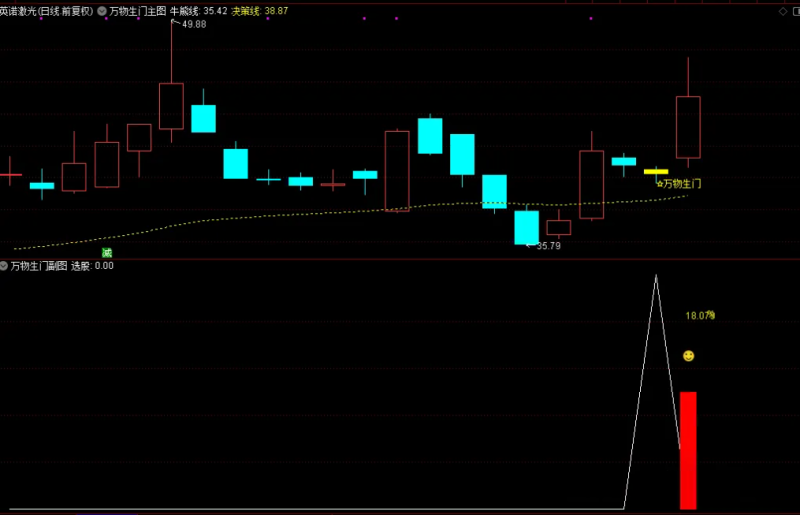The width and height of the screenshot is (800, 515).
Task: Expand the 万物生门副图 indicator dropdown arrow
Action: [x=4, y=266]
